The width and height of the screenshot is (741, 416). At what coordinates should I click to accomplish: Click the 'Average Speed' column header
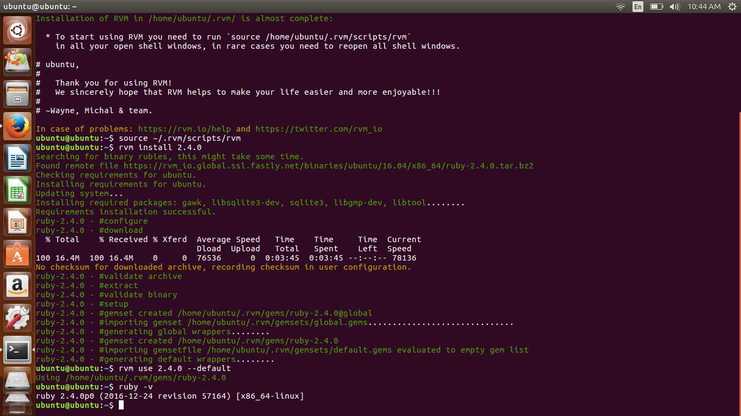[228, 239]
